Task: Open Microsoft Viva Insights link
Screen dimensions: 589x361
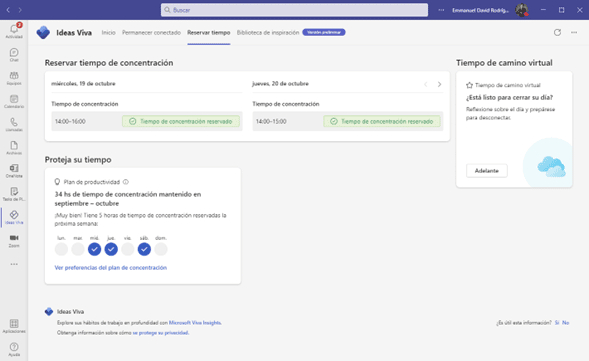Action: coord(195,323)
